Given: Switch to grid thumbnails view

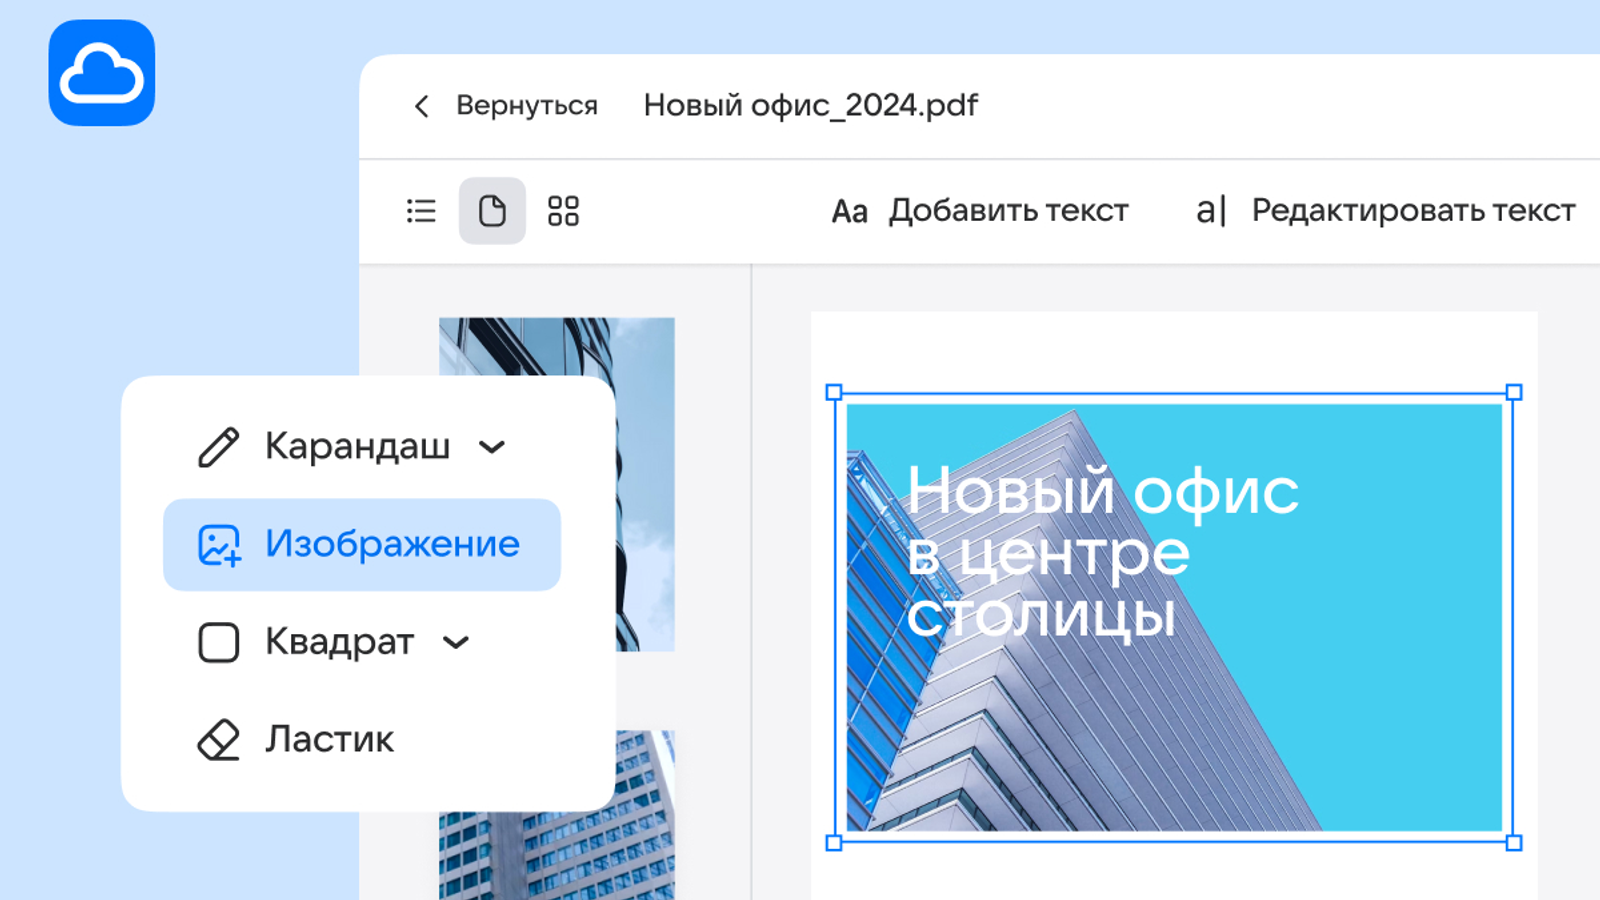Looking at the screenshot, I should coord(563,211).
